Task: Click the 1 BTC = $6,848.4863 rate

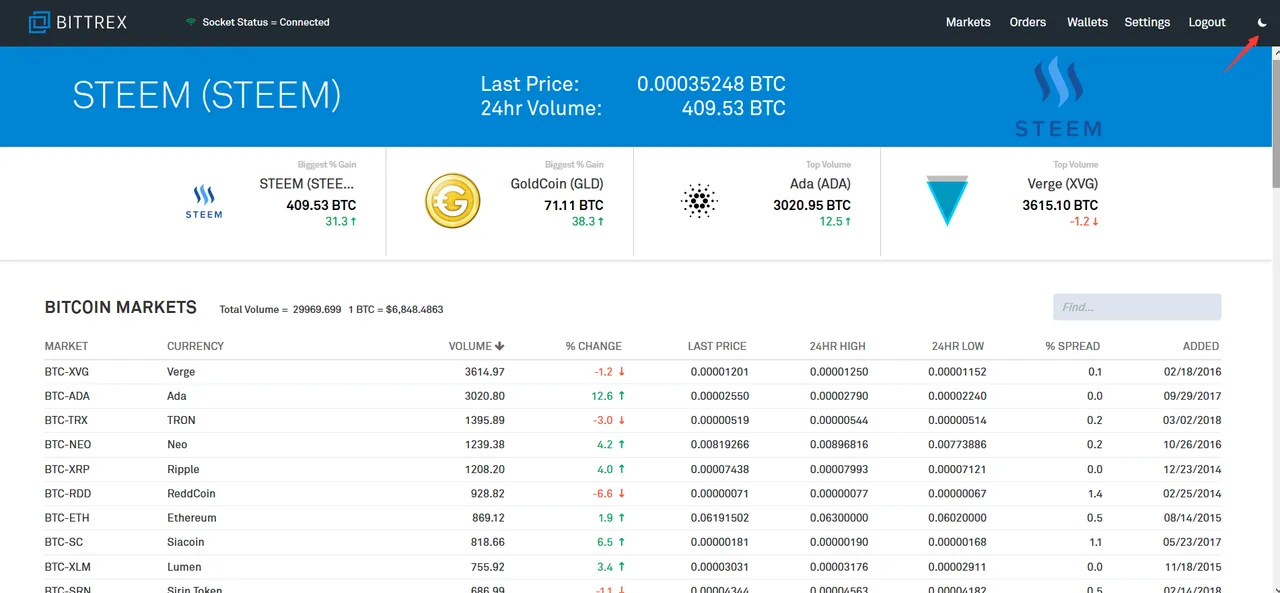Action: click(x=396, y=310)
